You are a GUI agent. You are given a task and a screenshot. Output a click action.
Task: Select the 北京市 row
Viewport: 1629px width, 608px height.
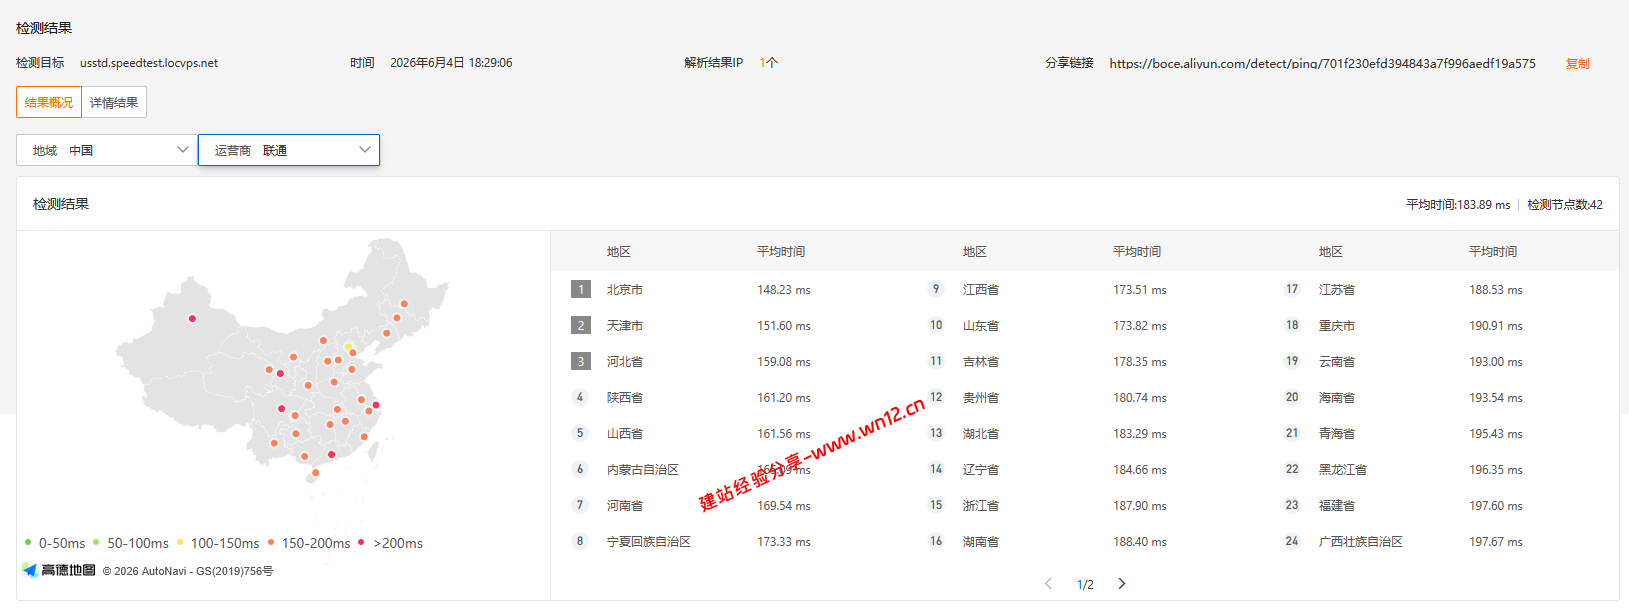[x=729, y=289]
